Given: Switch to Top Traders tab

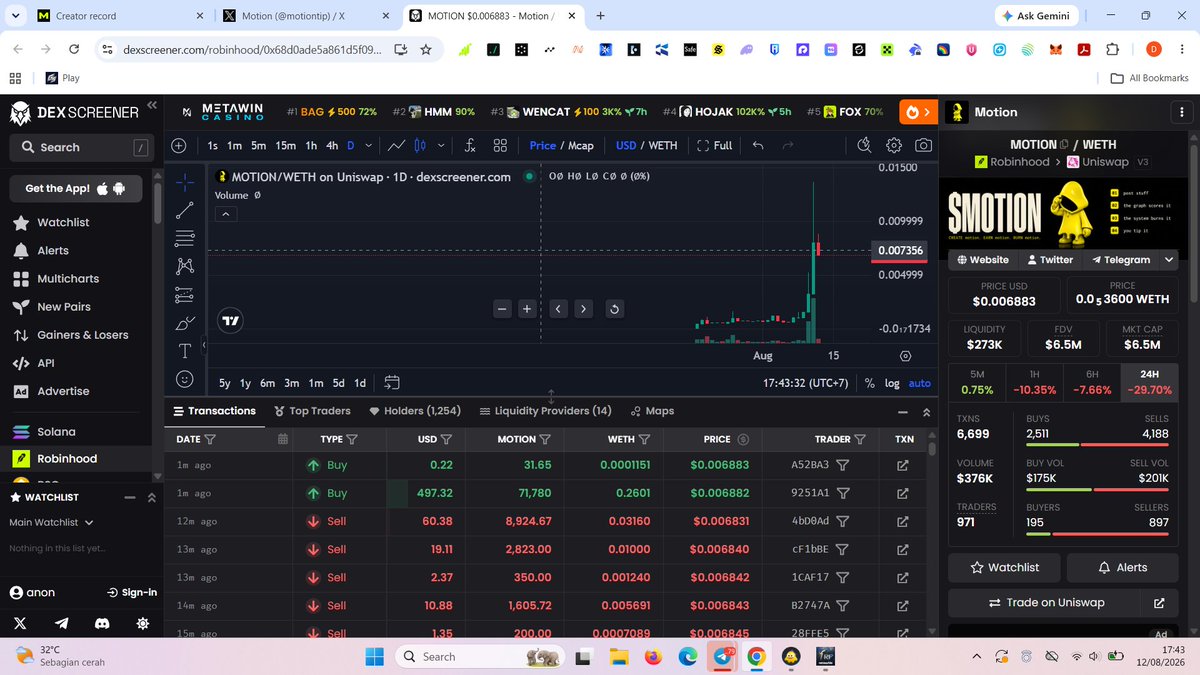Looking at the screenshot, I should [311, 411].
